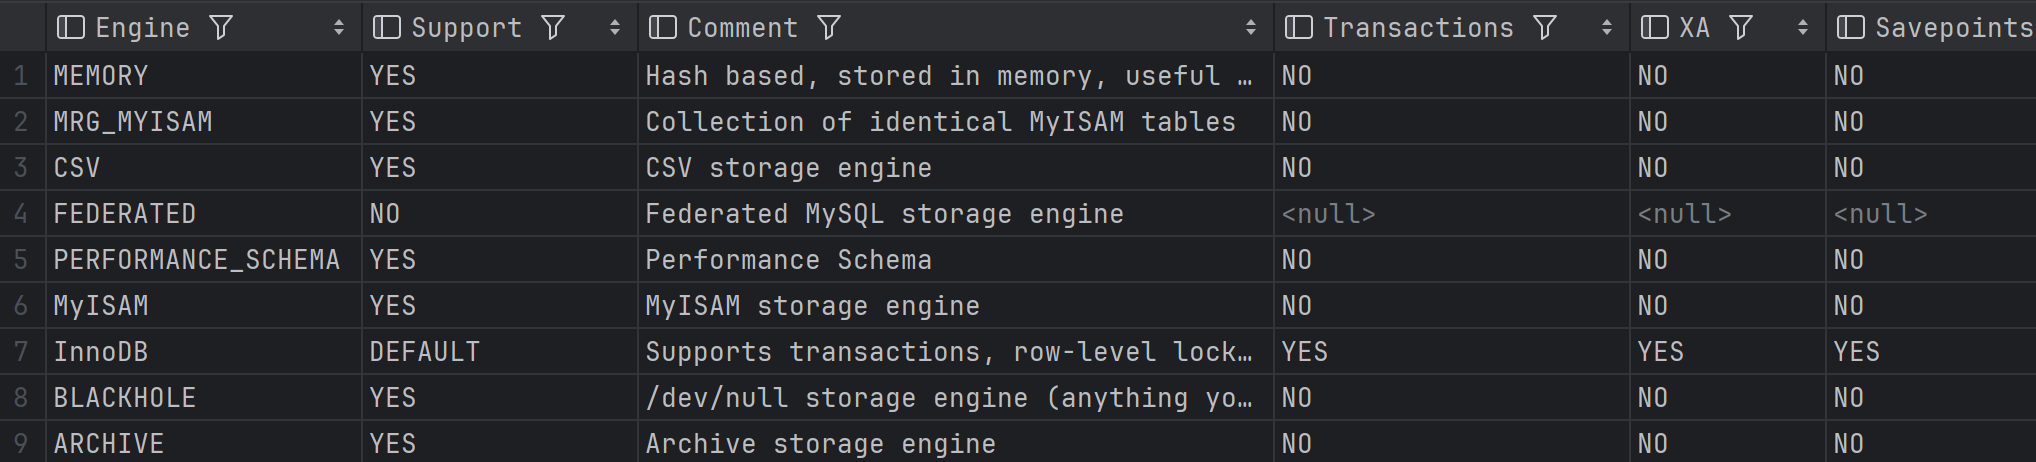The image size is (2036, 462).
Task: Toggle sort arrows on Support column
Action: coord(615,28)
